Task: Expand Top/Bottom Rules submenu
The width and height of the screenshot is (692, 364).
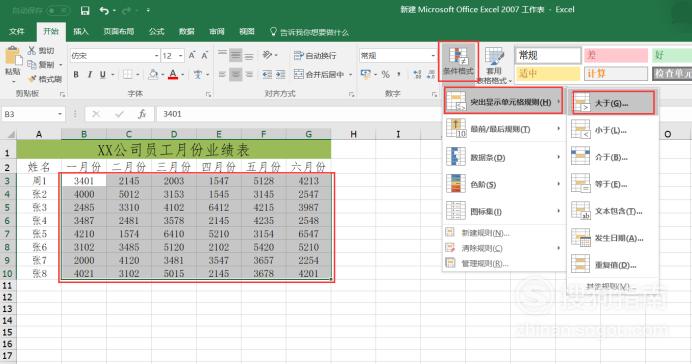Action: pos(504,129)
